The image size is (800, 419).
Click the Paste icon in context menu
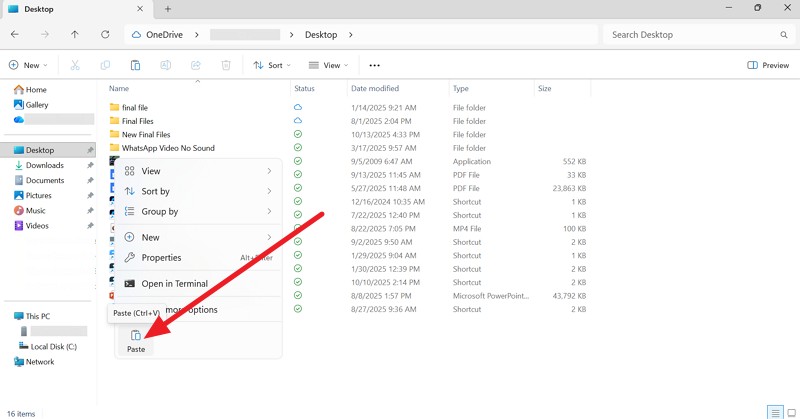coord(136,336)
